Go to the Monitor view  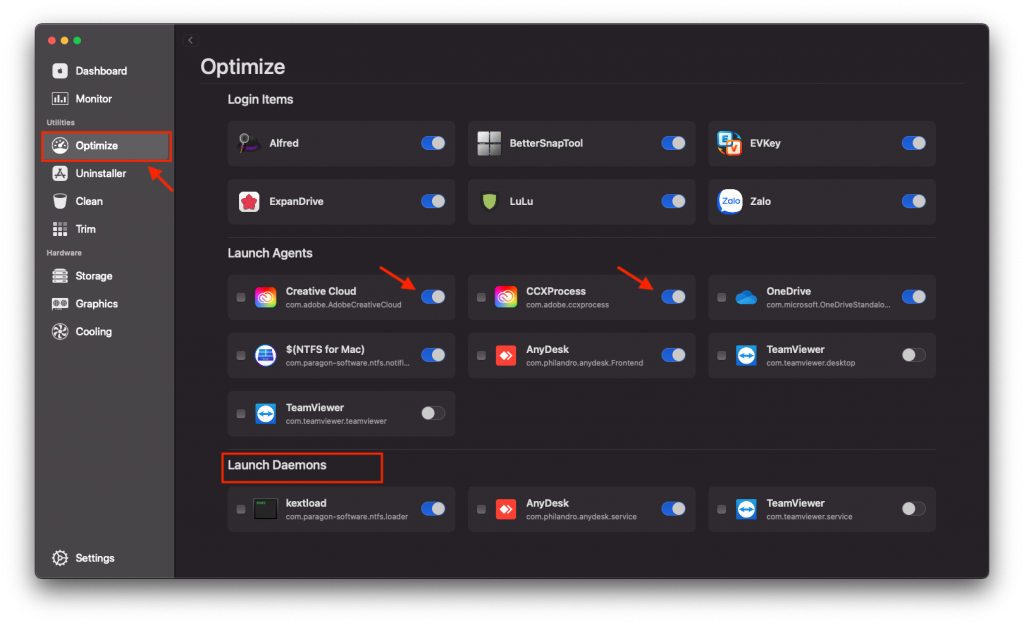tap(93, 99)
